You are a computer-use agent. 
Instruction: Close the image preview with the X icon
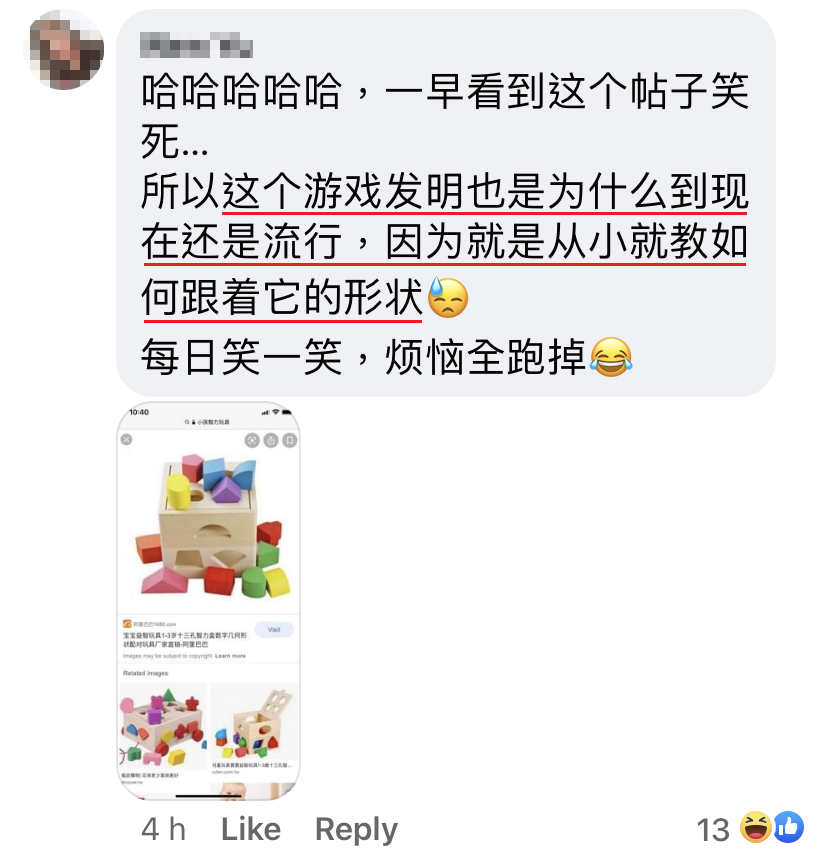click(126, 439)
